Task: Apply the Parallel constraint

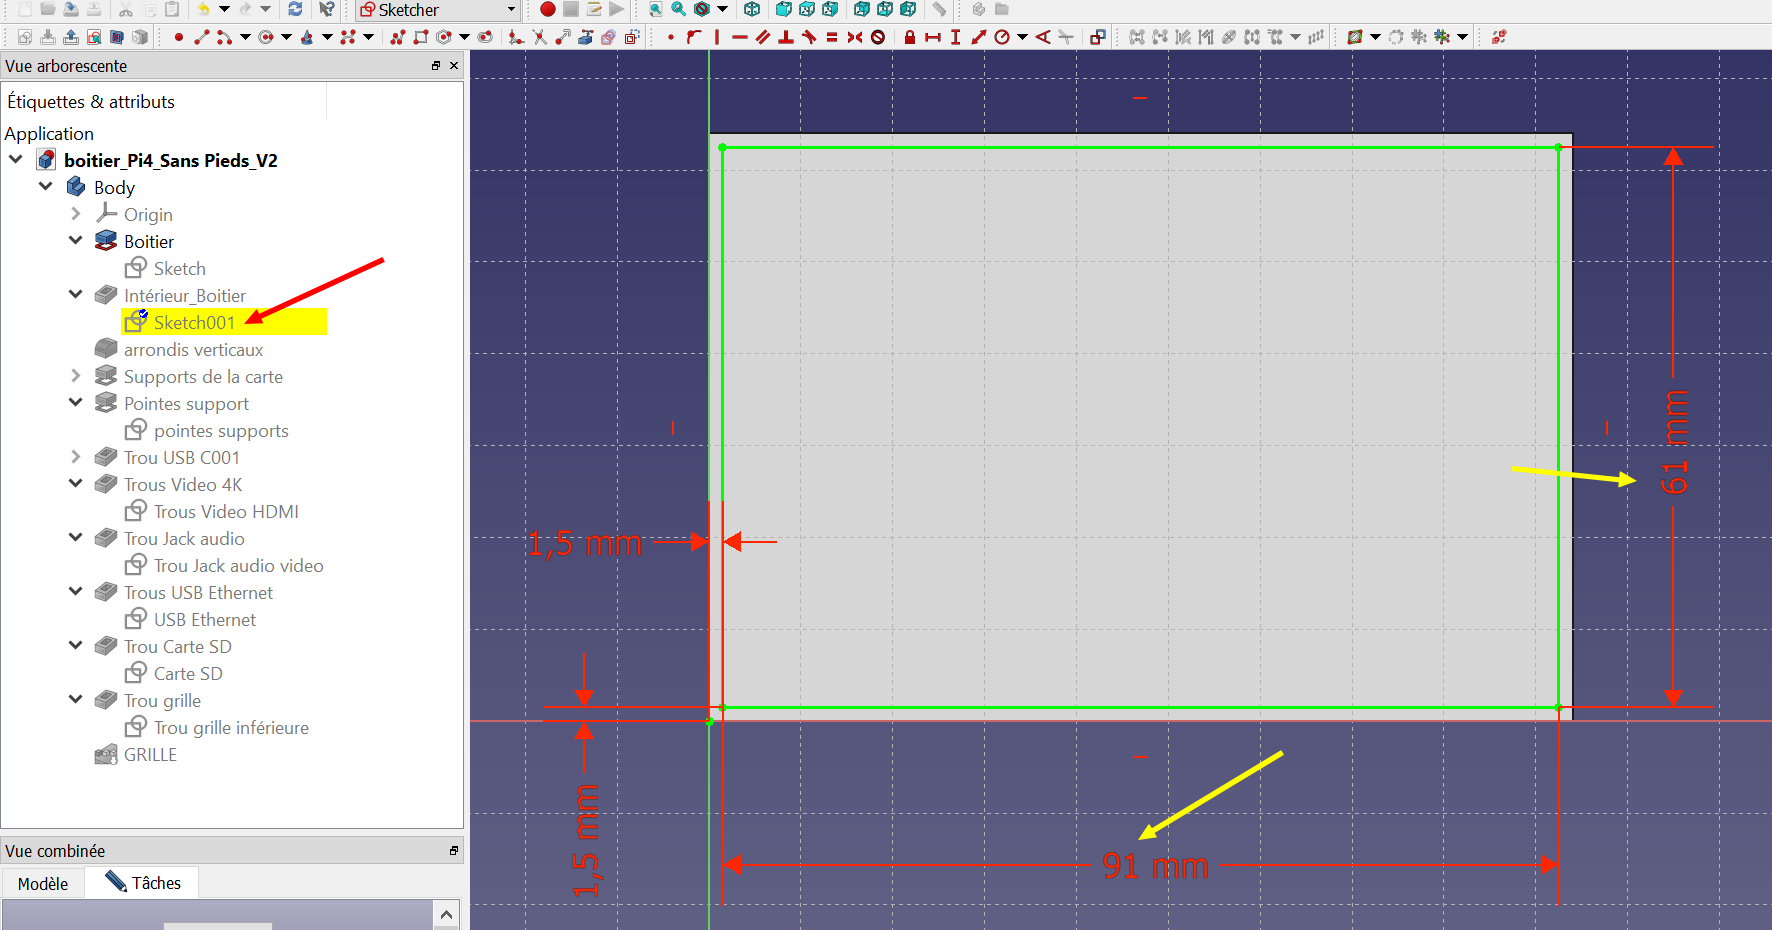Action: [x=763, y=37]
